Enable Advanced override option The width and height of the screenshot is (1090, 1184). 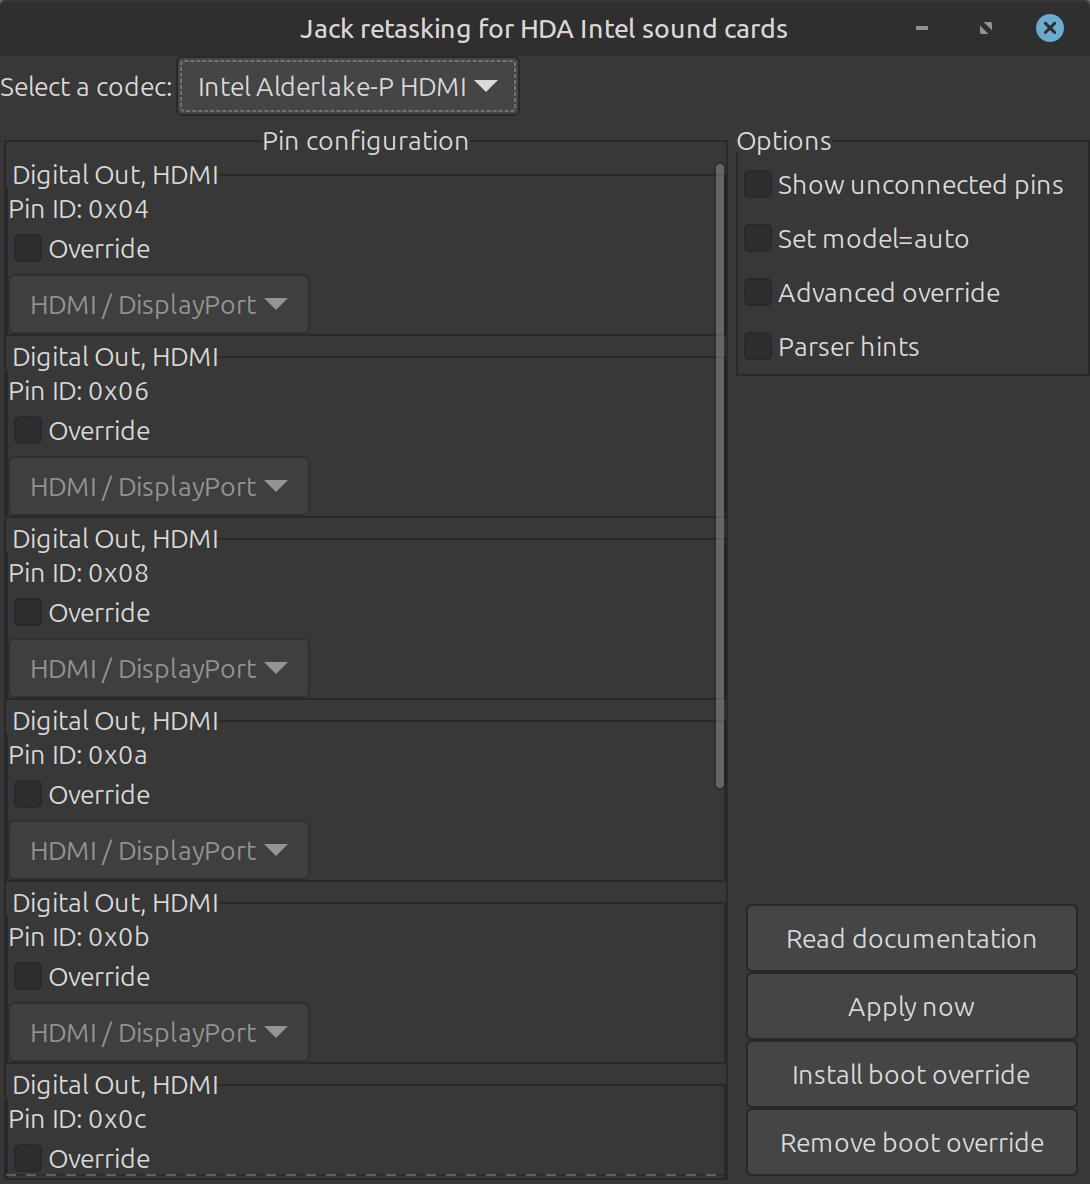tap(759, 293)
